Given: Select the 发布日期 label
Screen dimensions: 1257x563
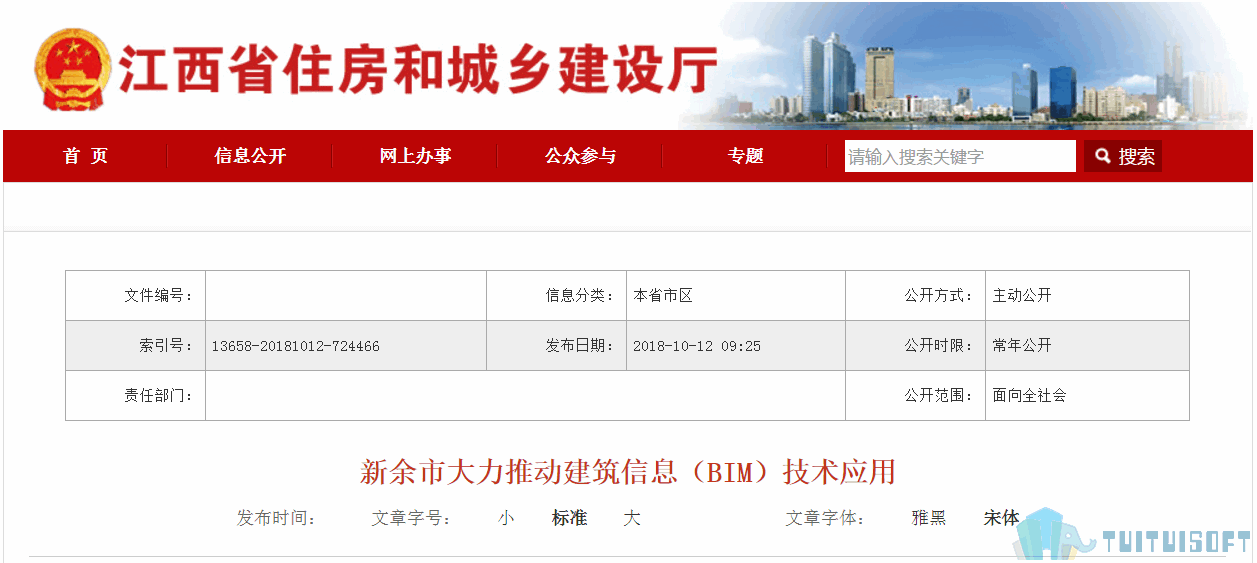Looking at the screenshot, I should [580, 346].
